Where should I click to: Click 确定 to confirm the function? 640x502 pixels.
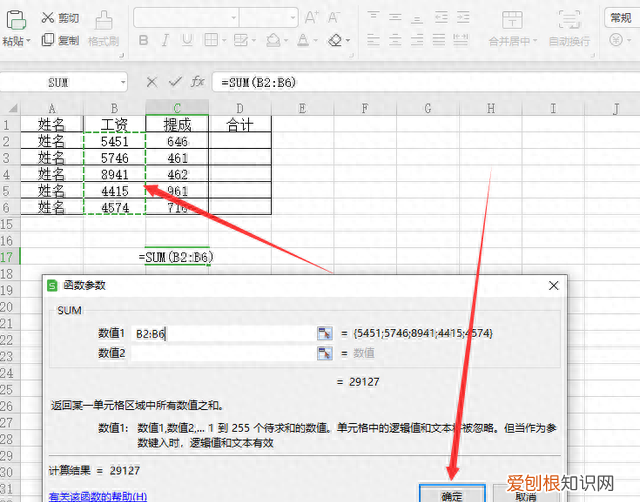pos(452,493)
